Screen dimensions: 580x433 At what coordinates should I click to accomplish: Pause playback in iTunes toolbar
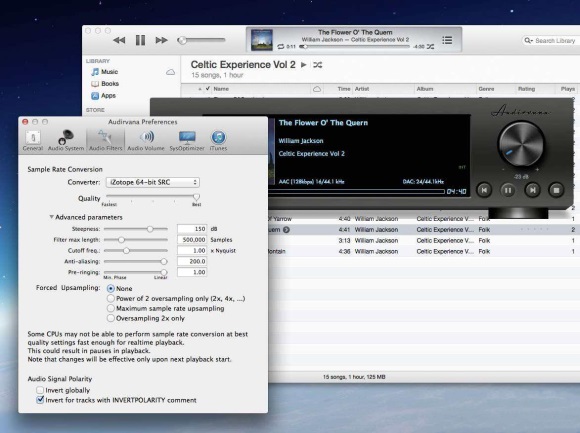(140, 40)
